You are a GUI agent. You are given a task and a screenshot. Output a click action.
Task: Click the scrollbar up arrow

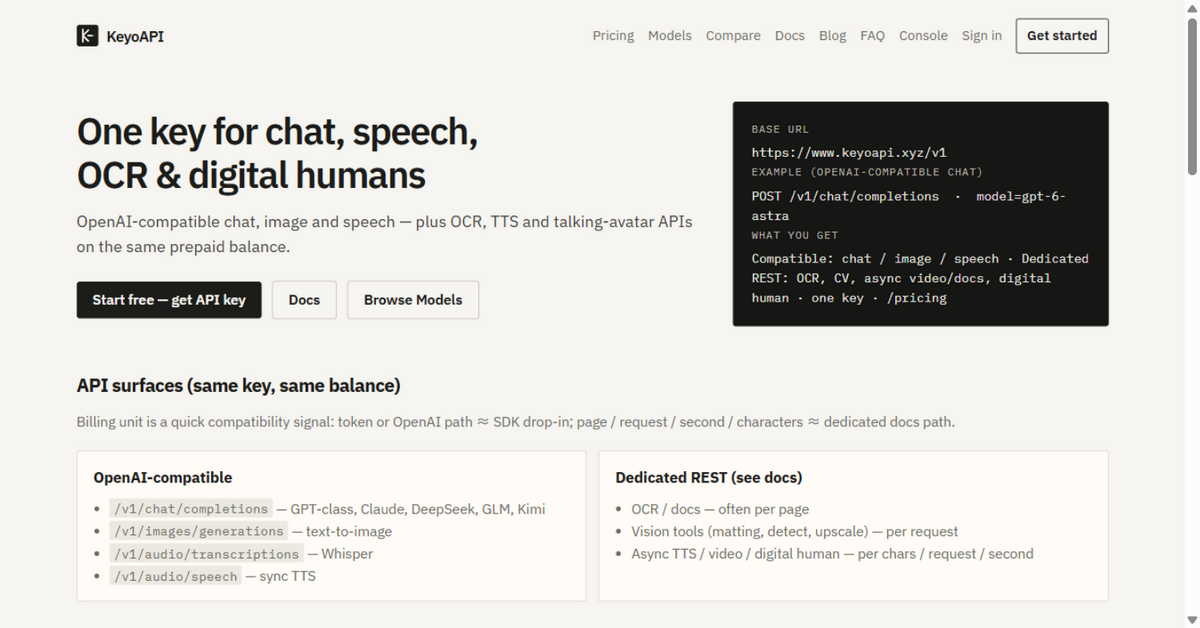[x=1192, y=8]
